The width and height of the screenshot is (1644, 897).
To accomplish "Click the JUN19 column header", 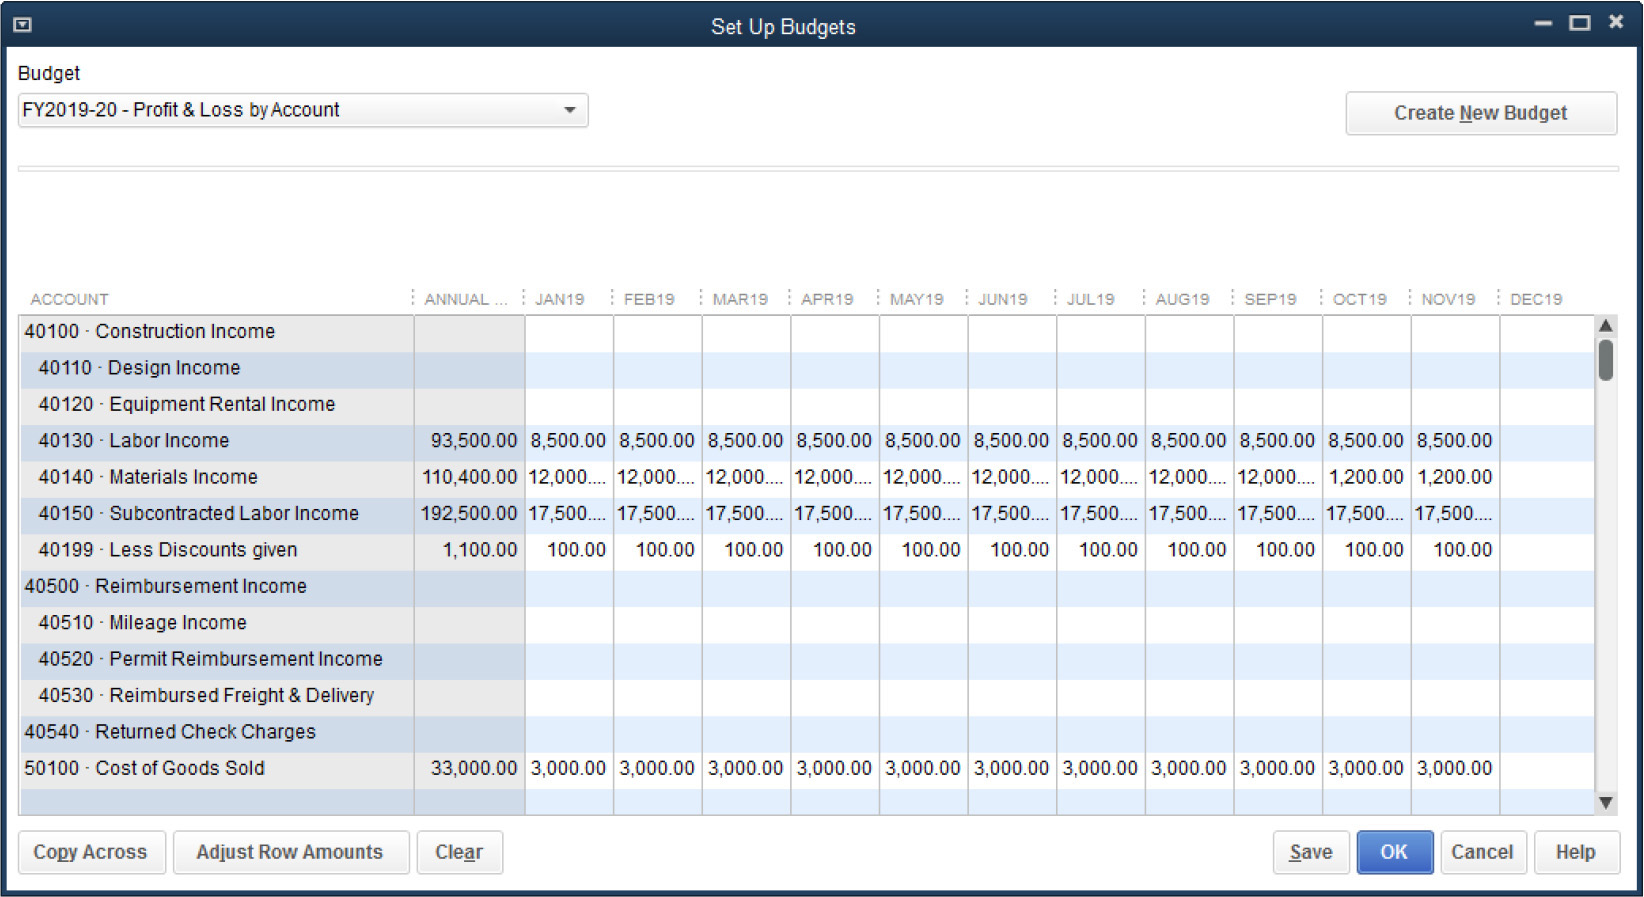I will pyautogui.click(x=1003, y=299).
